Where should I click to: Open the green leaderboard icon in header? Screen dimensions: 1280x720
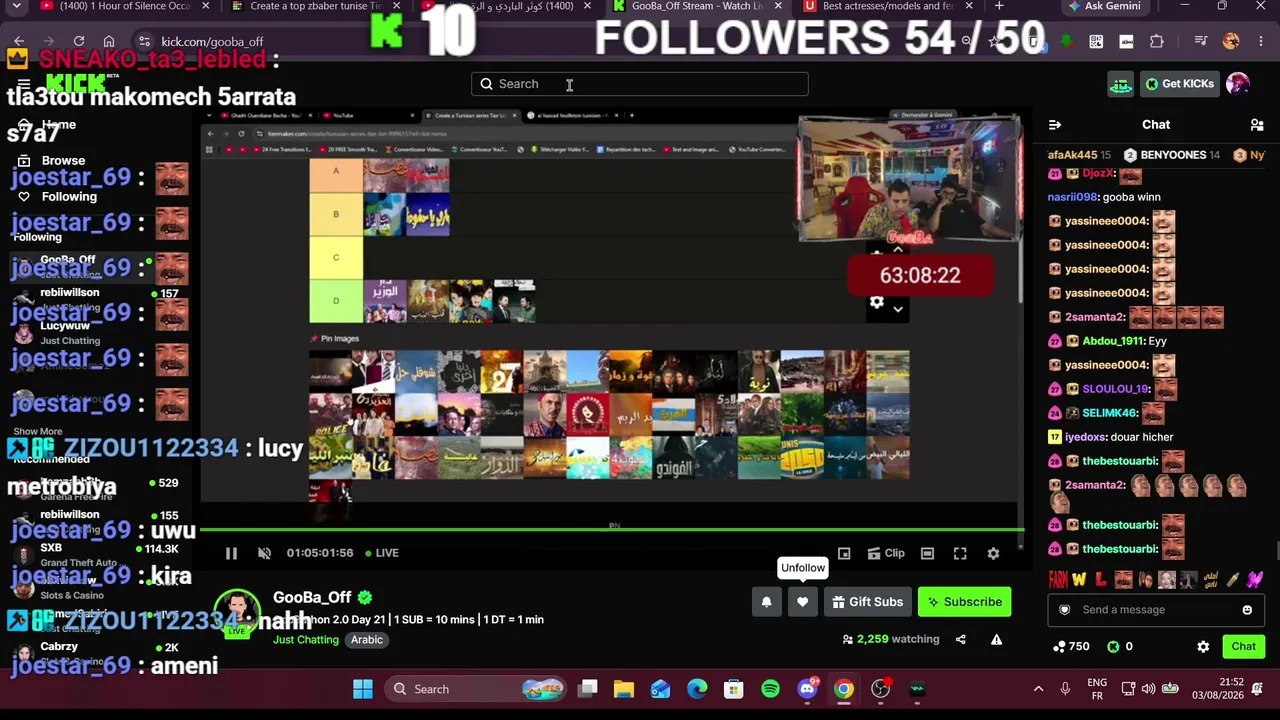tap(1121, 84)
